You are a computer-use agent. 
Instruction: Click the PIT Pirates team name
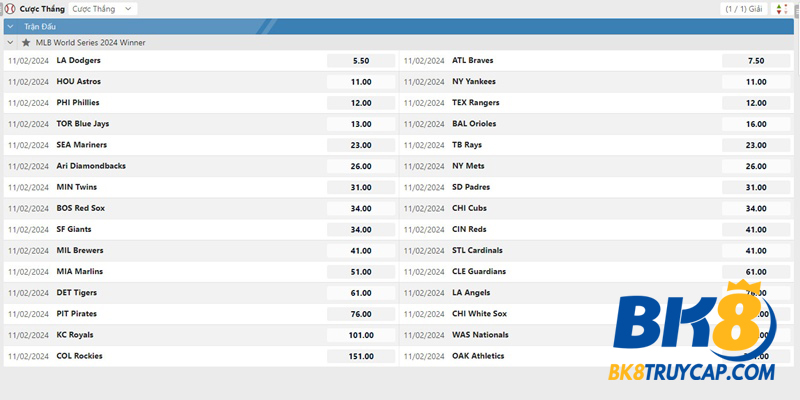77,314
